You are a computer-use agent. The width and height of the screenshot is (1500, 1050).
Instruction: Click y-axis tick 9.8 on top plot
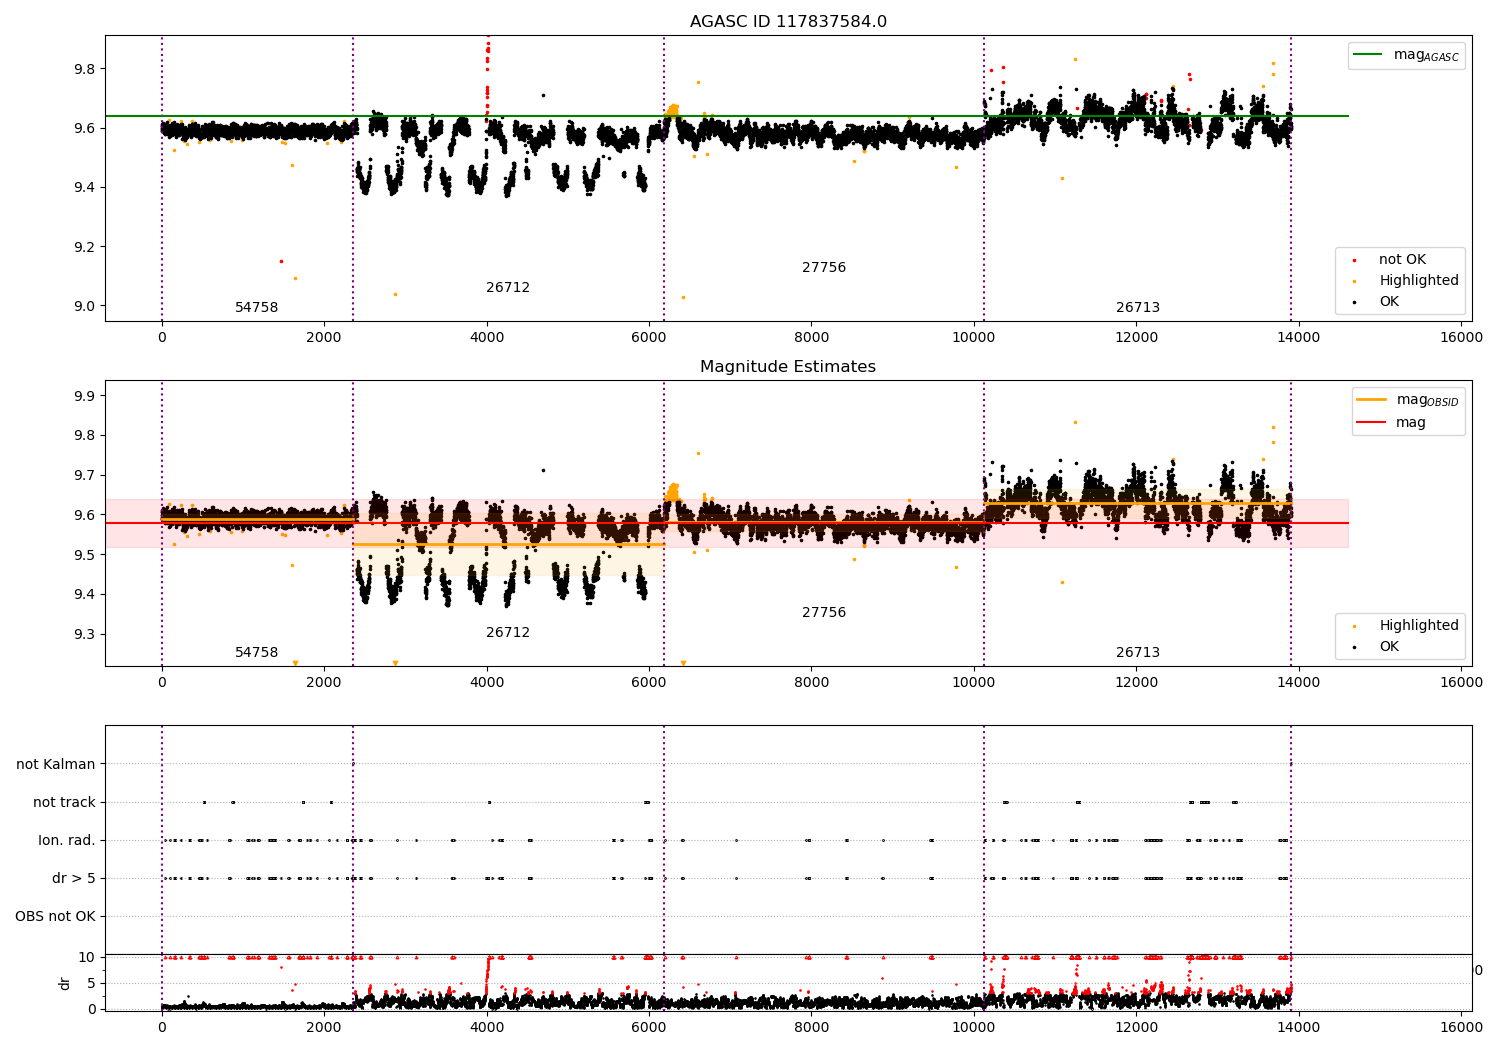(x=84, y=69)
